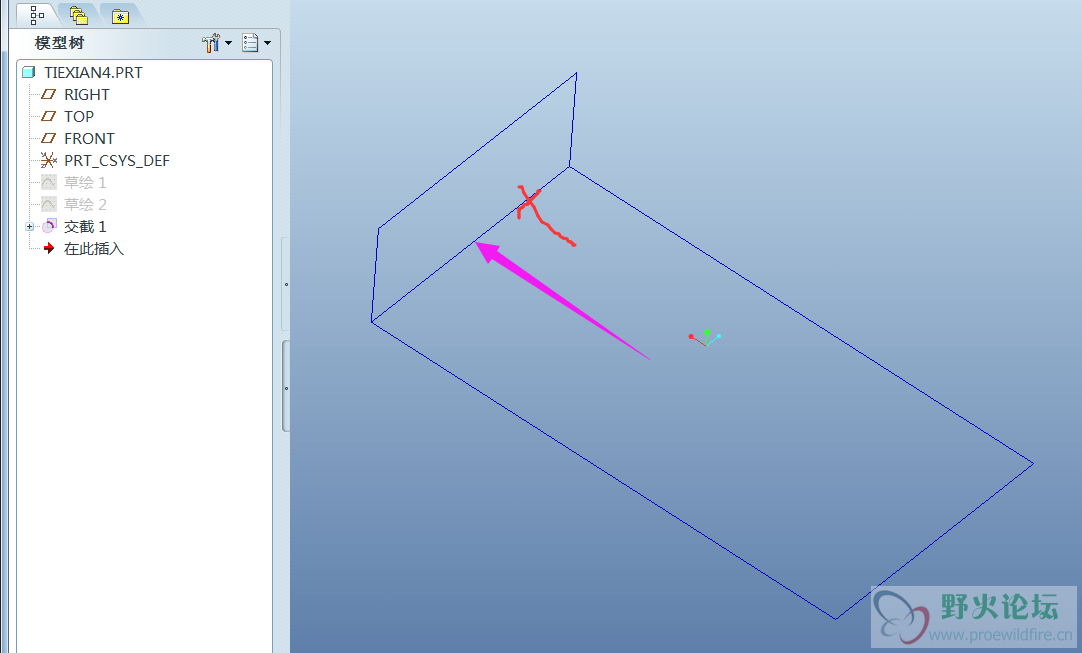Click the TIEXIAN4.PRT part icon
The image size is (1082, 653).
(x=28, y=72)
